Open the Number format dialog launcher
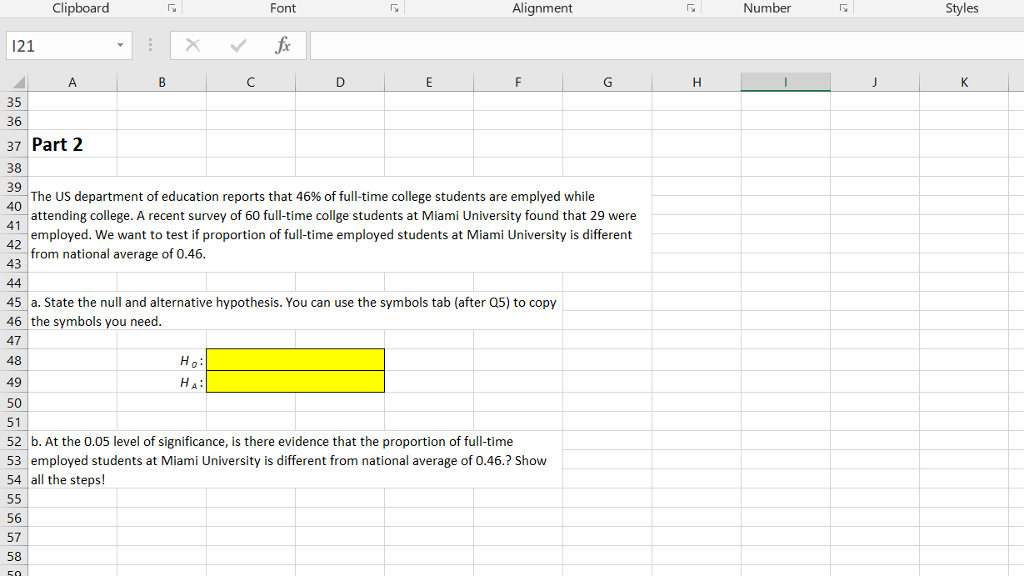1024x576 pixels. click(843, 8)
